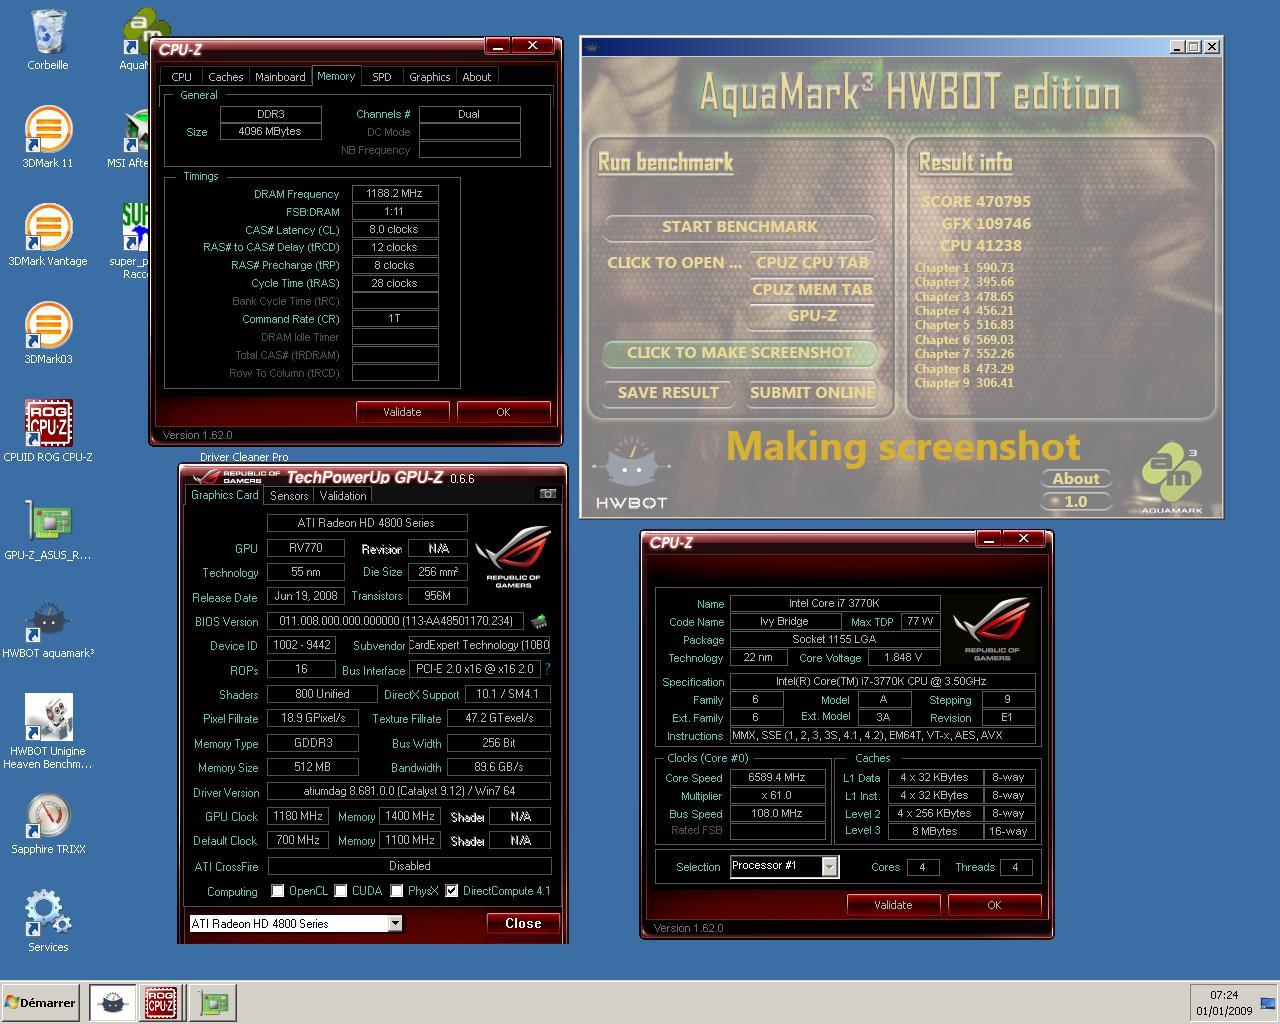Open GPU-Z button in AquaMark

coord(812,315)
